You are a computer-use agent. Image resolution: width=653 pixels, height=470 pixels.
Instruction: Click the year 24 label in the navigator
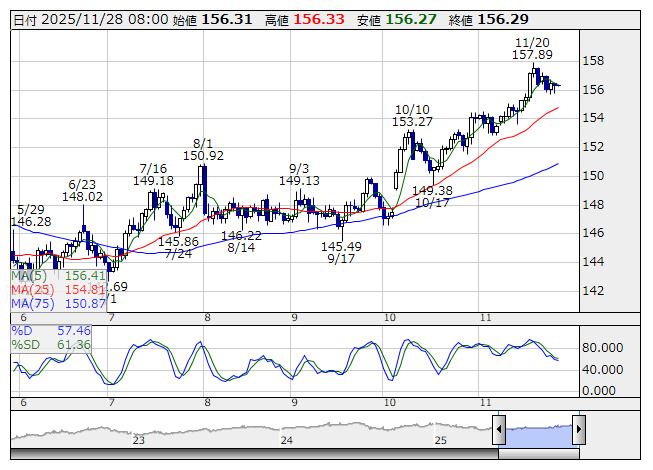coord(287,440)
